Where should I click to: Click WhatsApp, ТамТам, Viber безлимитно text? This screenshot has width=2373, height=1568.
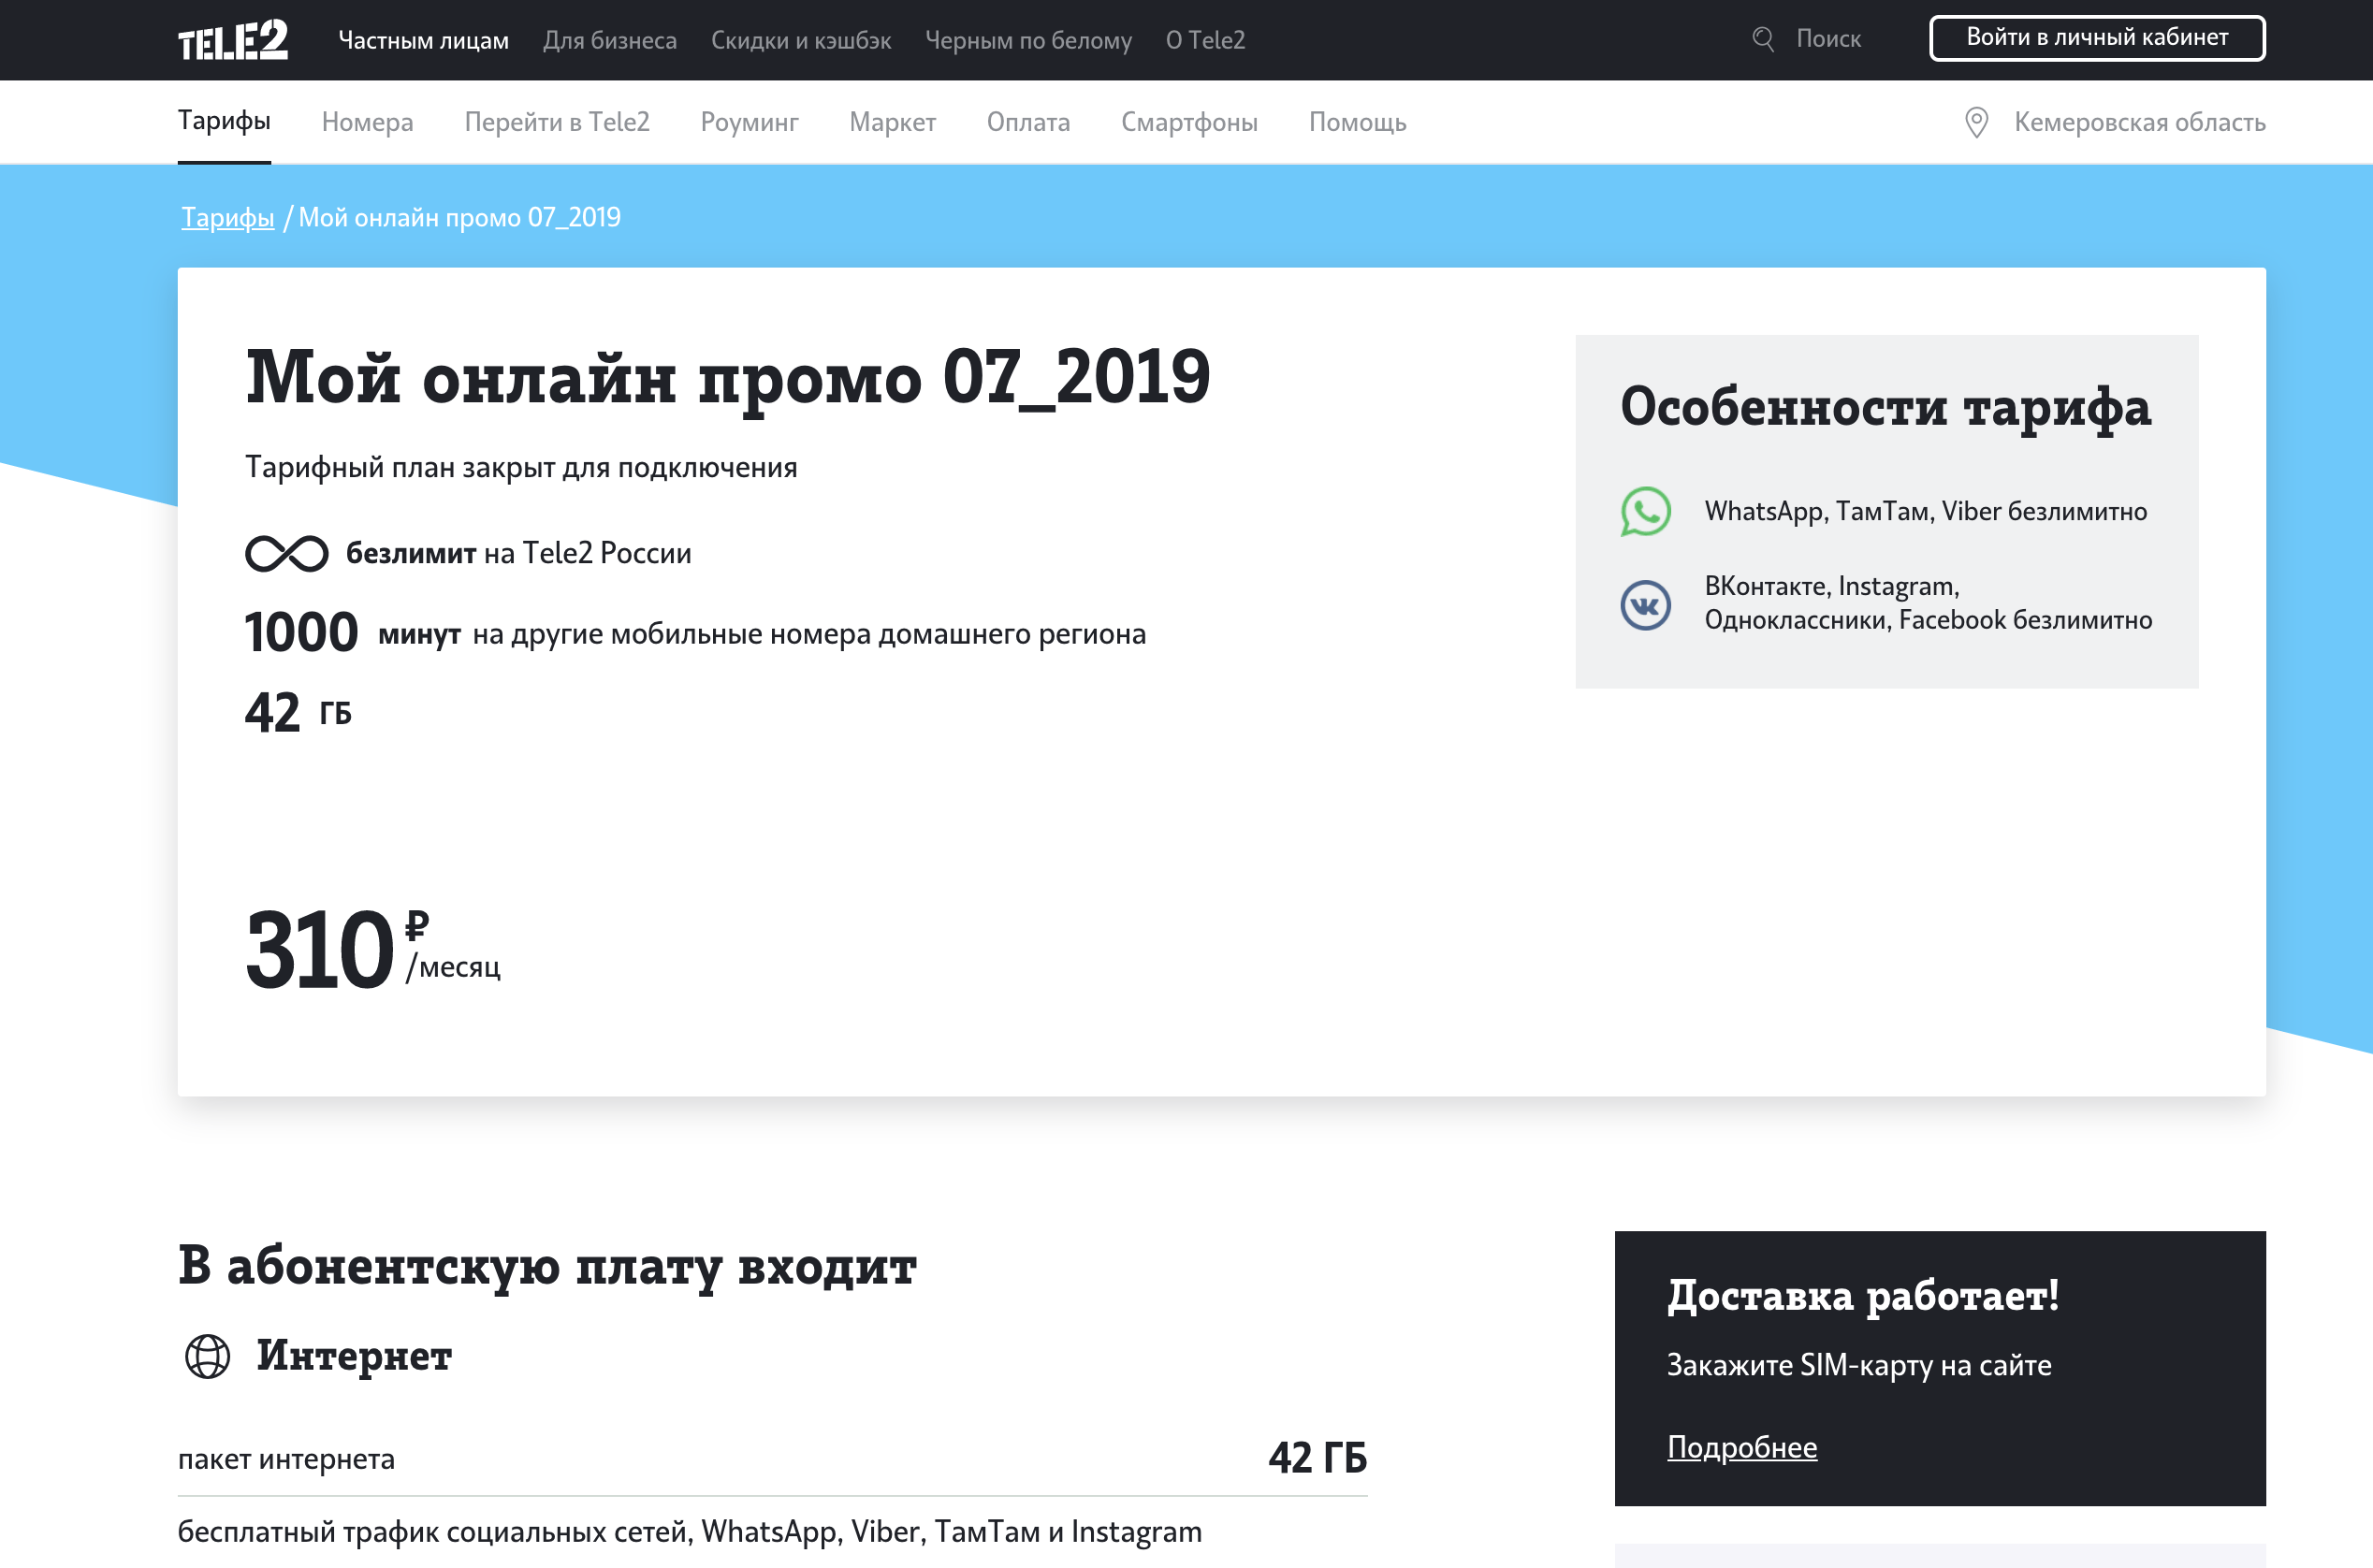click(1926, 511)
